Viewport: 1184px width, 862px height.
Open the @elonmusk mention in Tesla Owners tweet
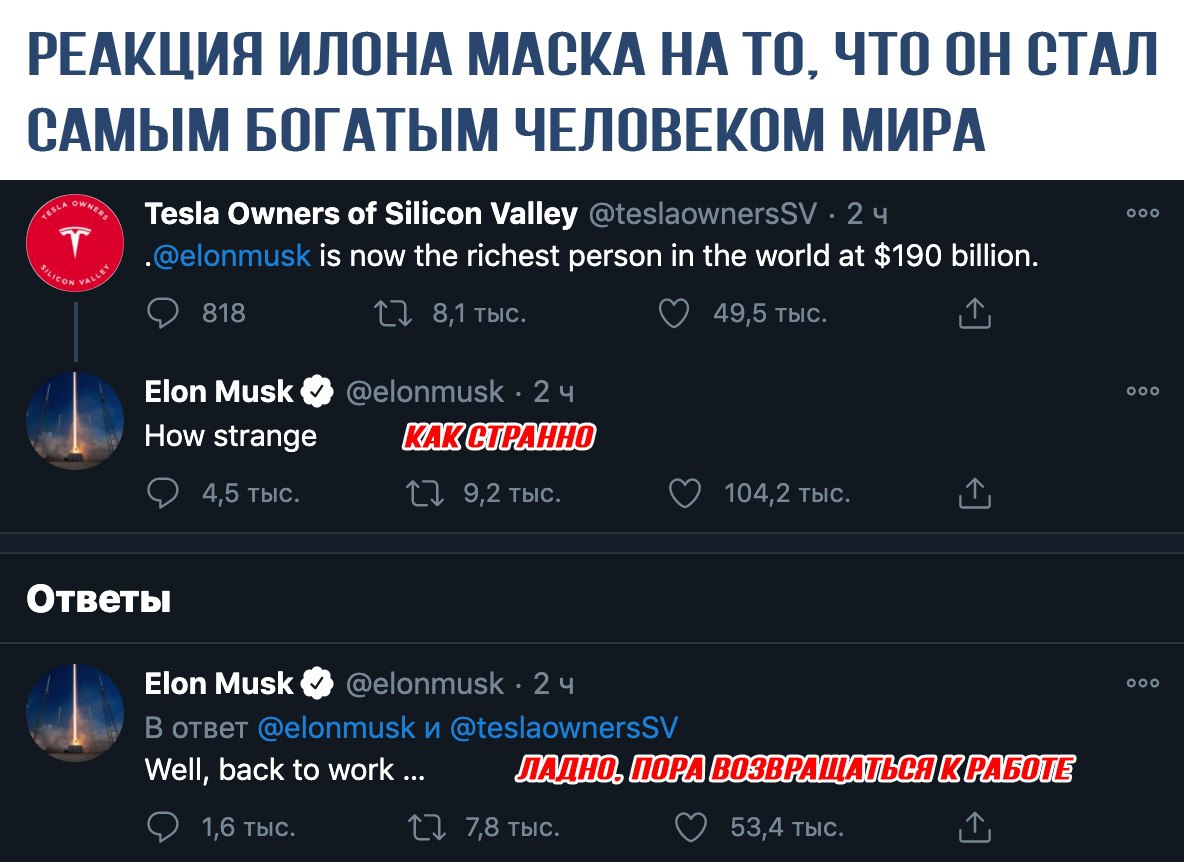coord(232,256)
